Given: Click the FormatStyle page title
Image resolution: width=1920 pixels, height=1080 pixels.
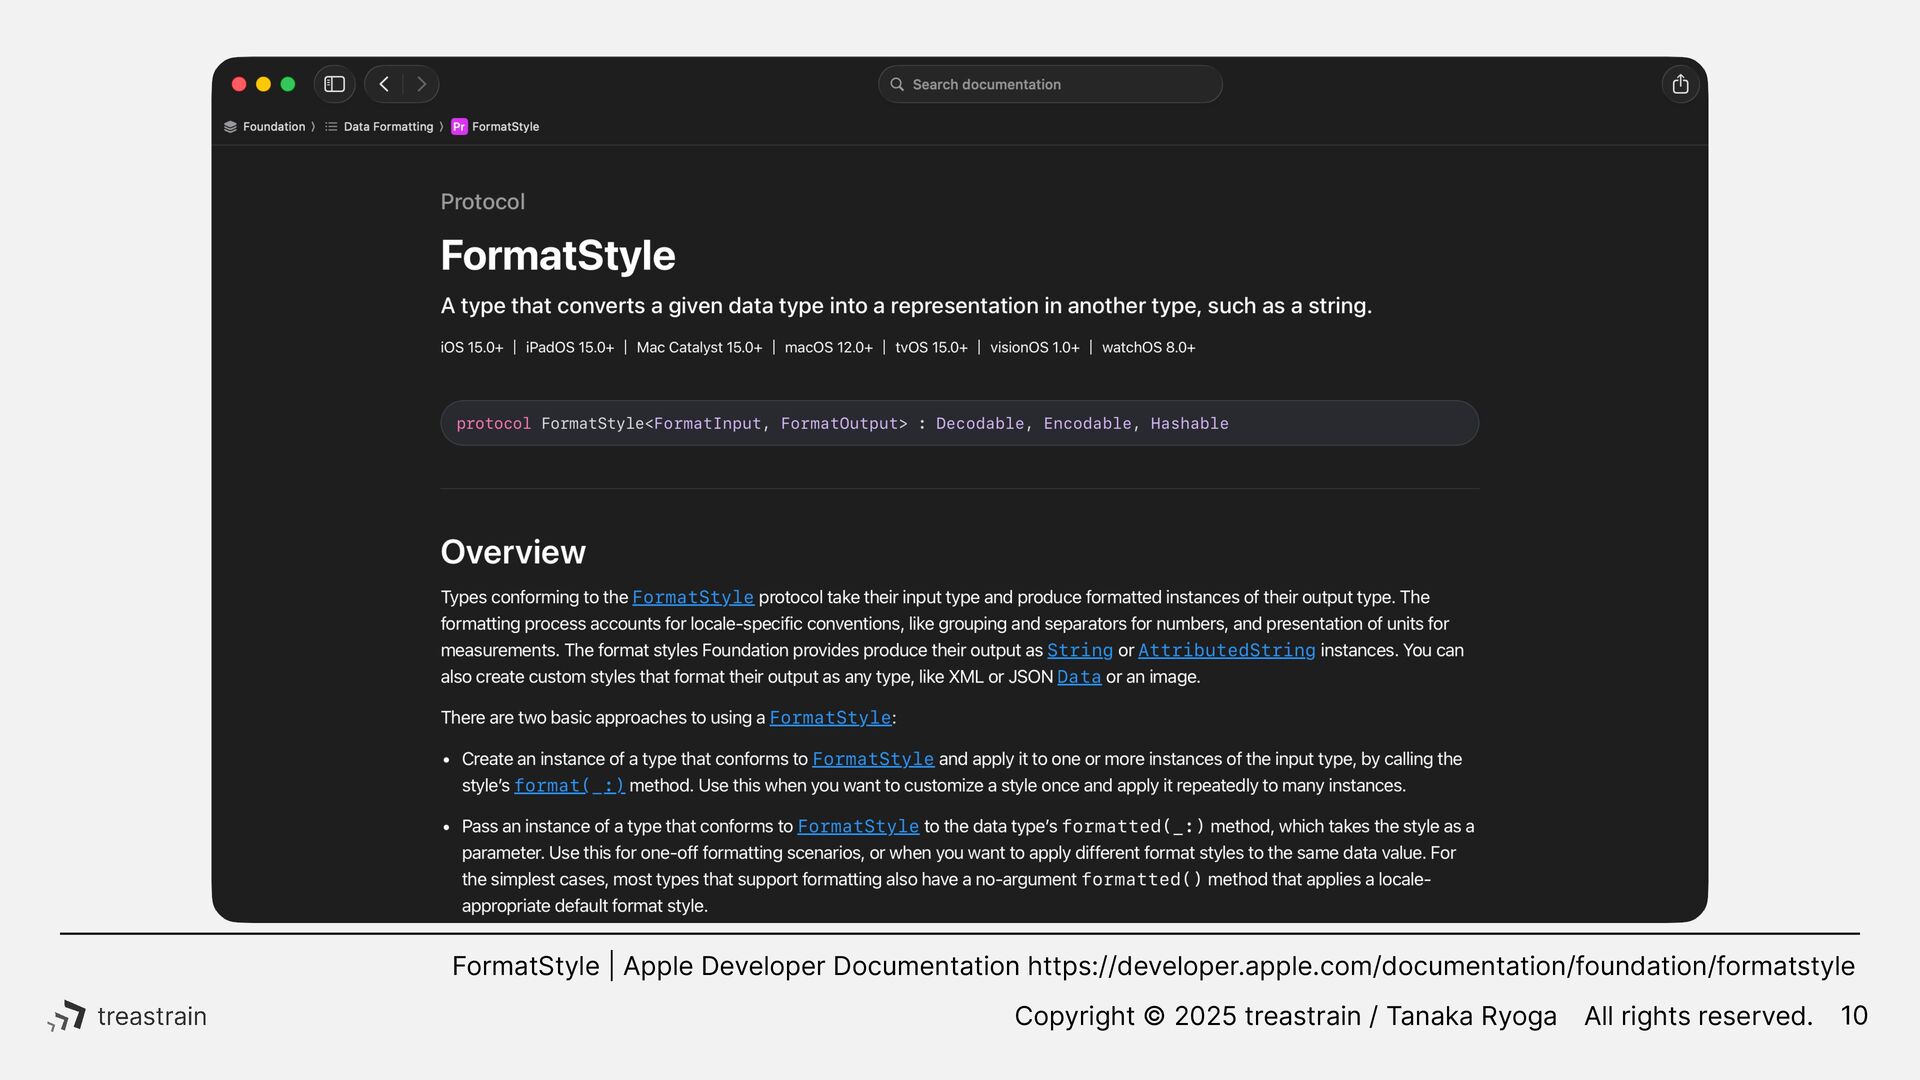Looking at the screenshot, I should (x=558, y=256).
